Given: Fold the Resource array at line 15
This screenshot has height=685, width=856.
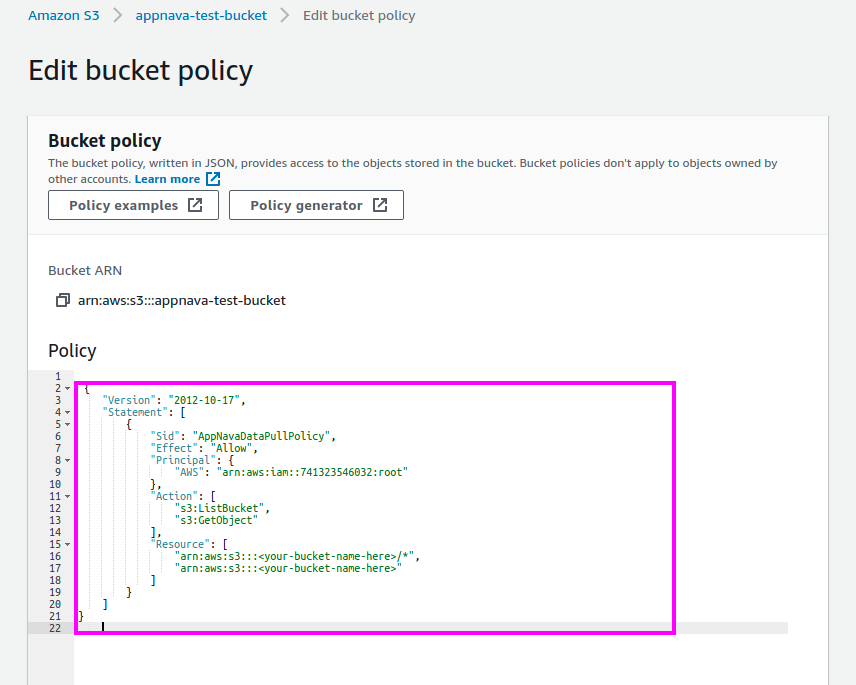Looking at the screenshot, I should tap(68, 545).
